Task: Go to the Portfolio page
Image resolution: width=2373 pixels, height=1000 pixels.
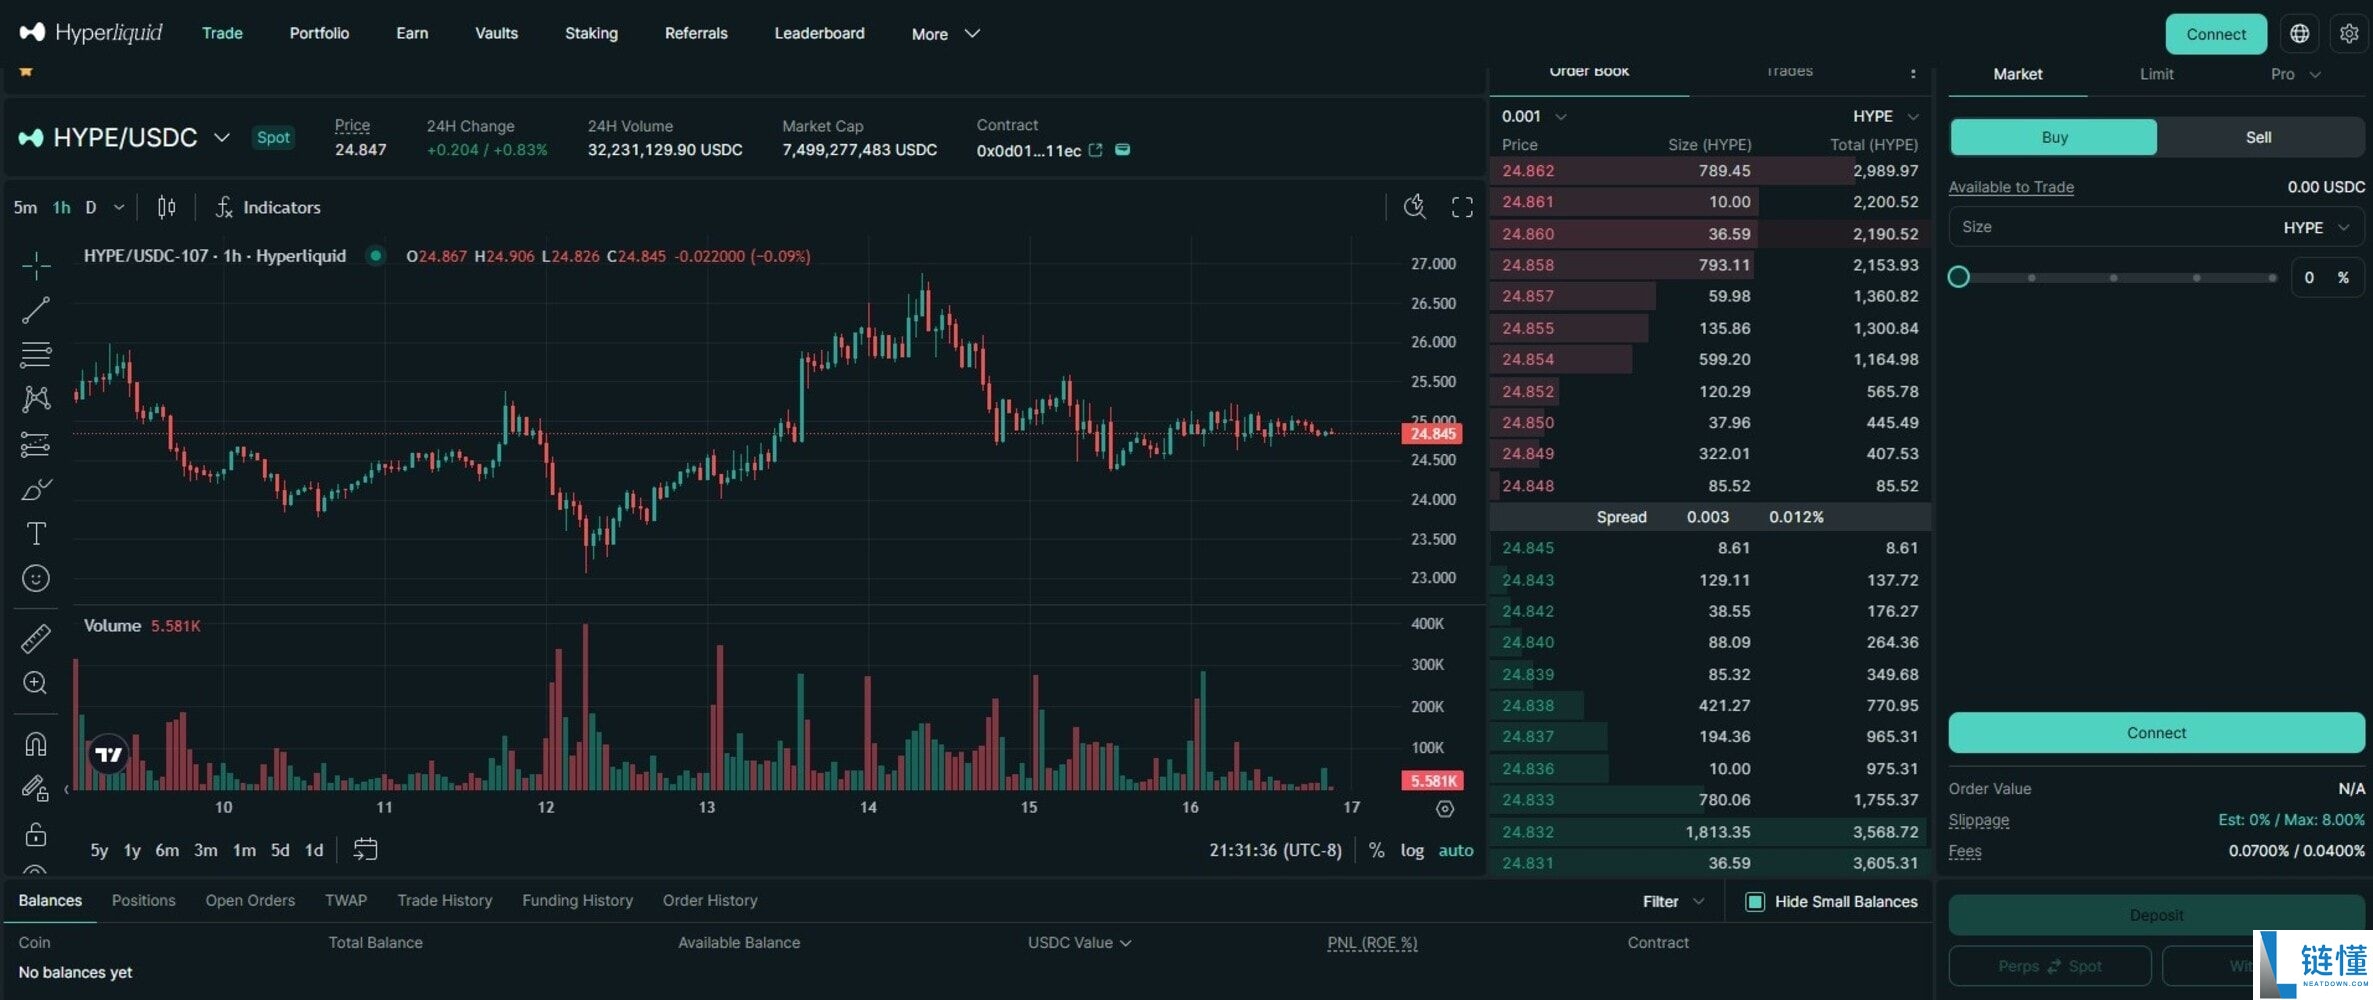Action: click(319, 33)
